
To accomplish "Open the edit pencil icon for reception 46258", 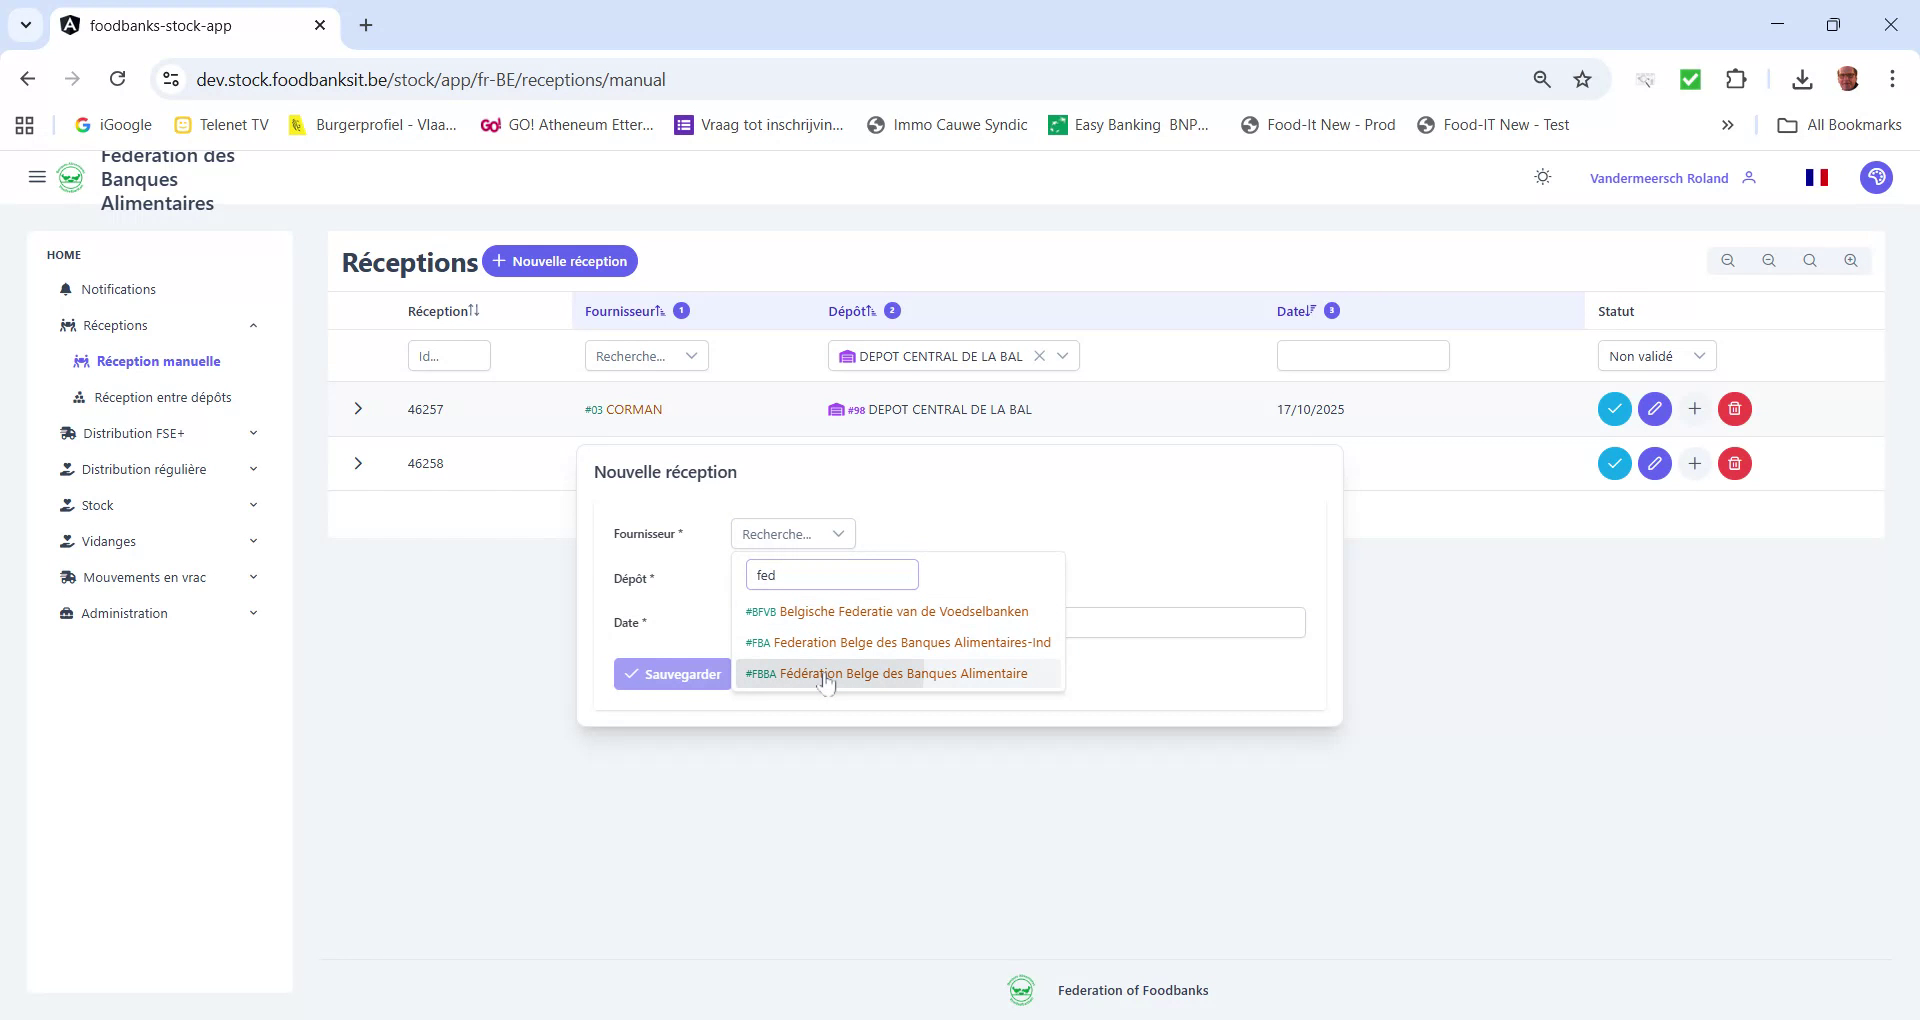I will pos(1654,463).
